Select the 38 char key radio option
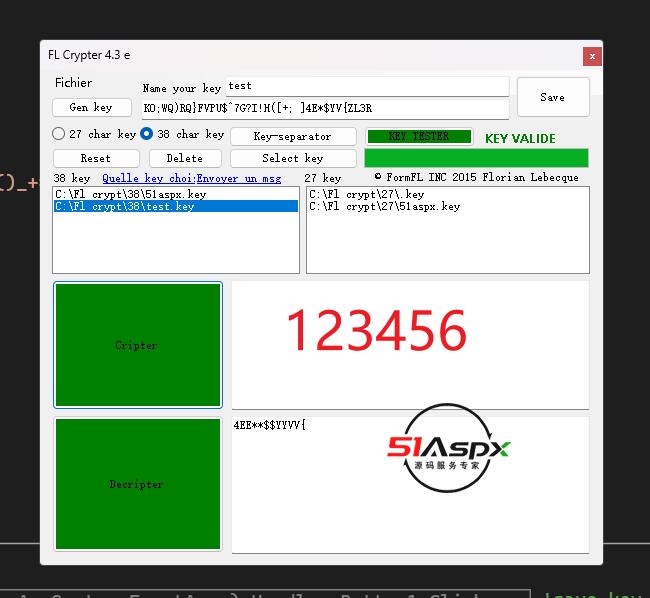Screen dimensions: 650x598 182,134
